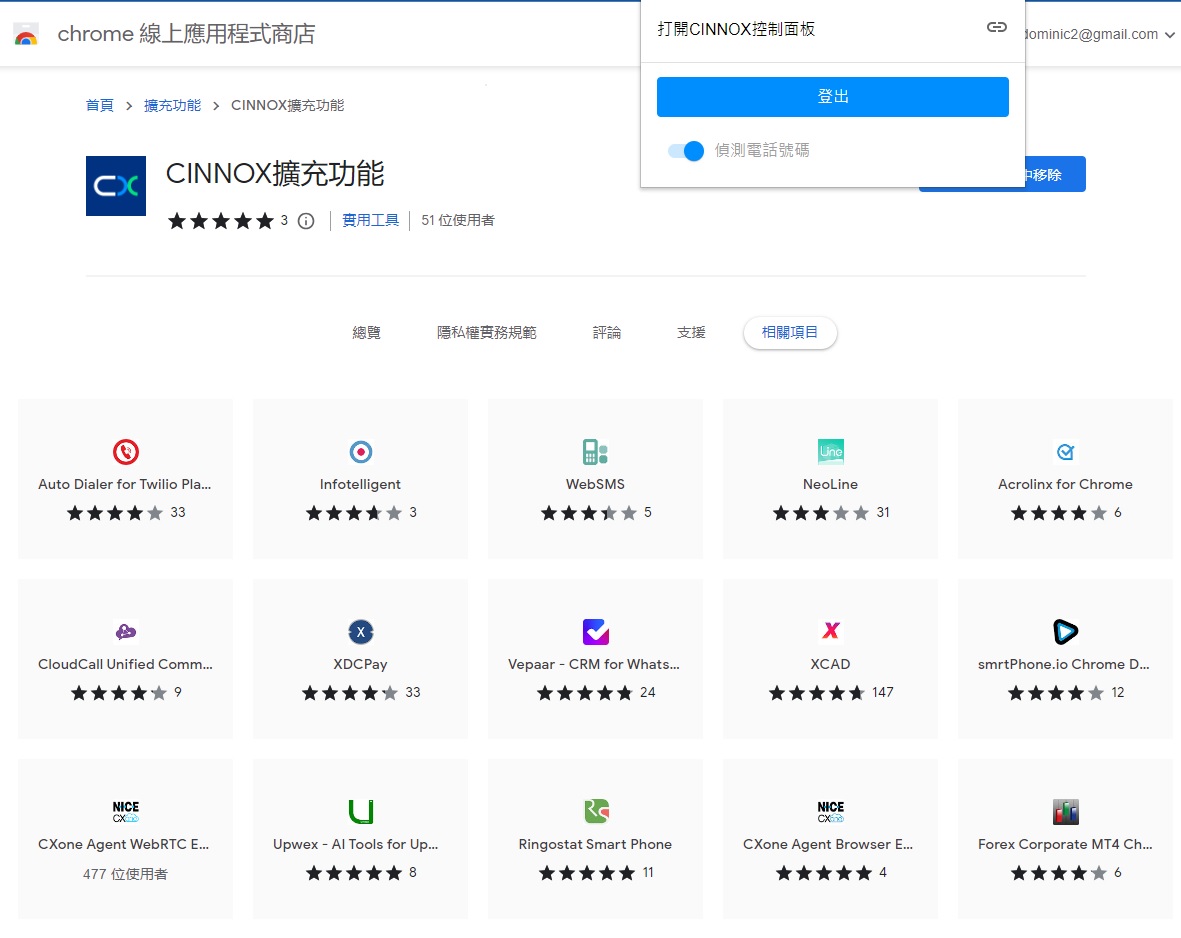Open the 總覽 tab
This screenshot has height=938, width=1181.
coord(367,332)
